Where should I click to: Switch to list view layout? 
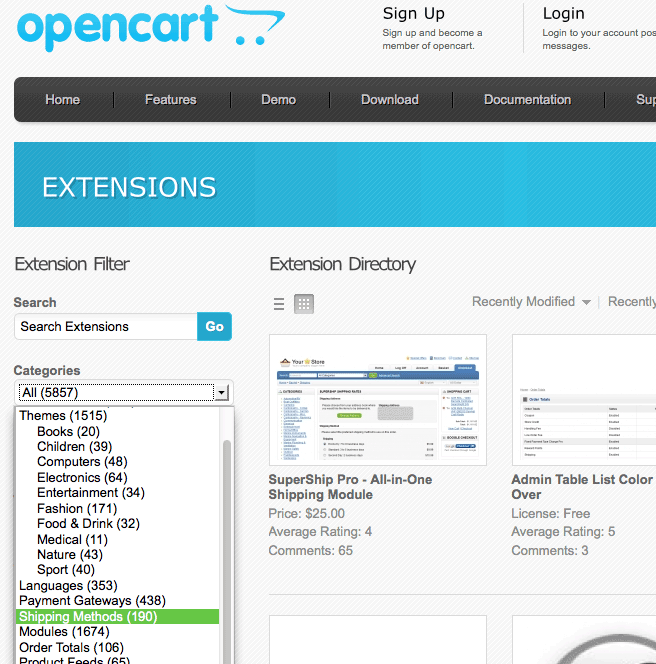tap(279, 304)
